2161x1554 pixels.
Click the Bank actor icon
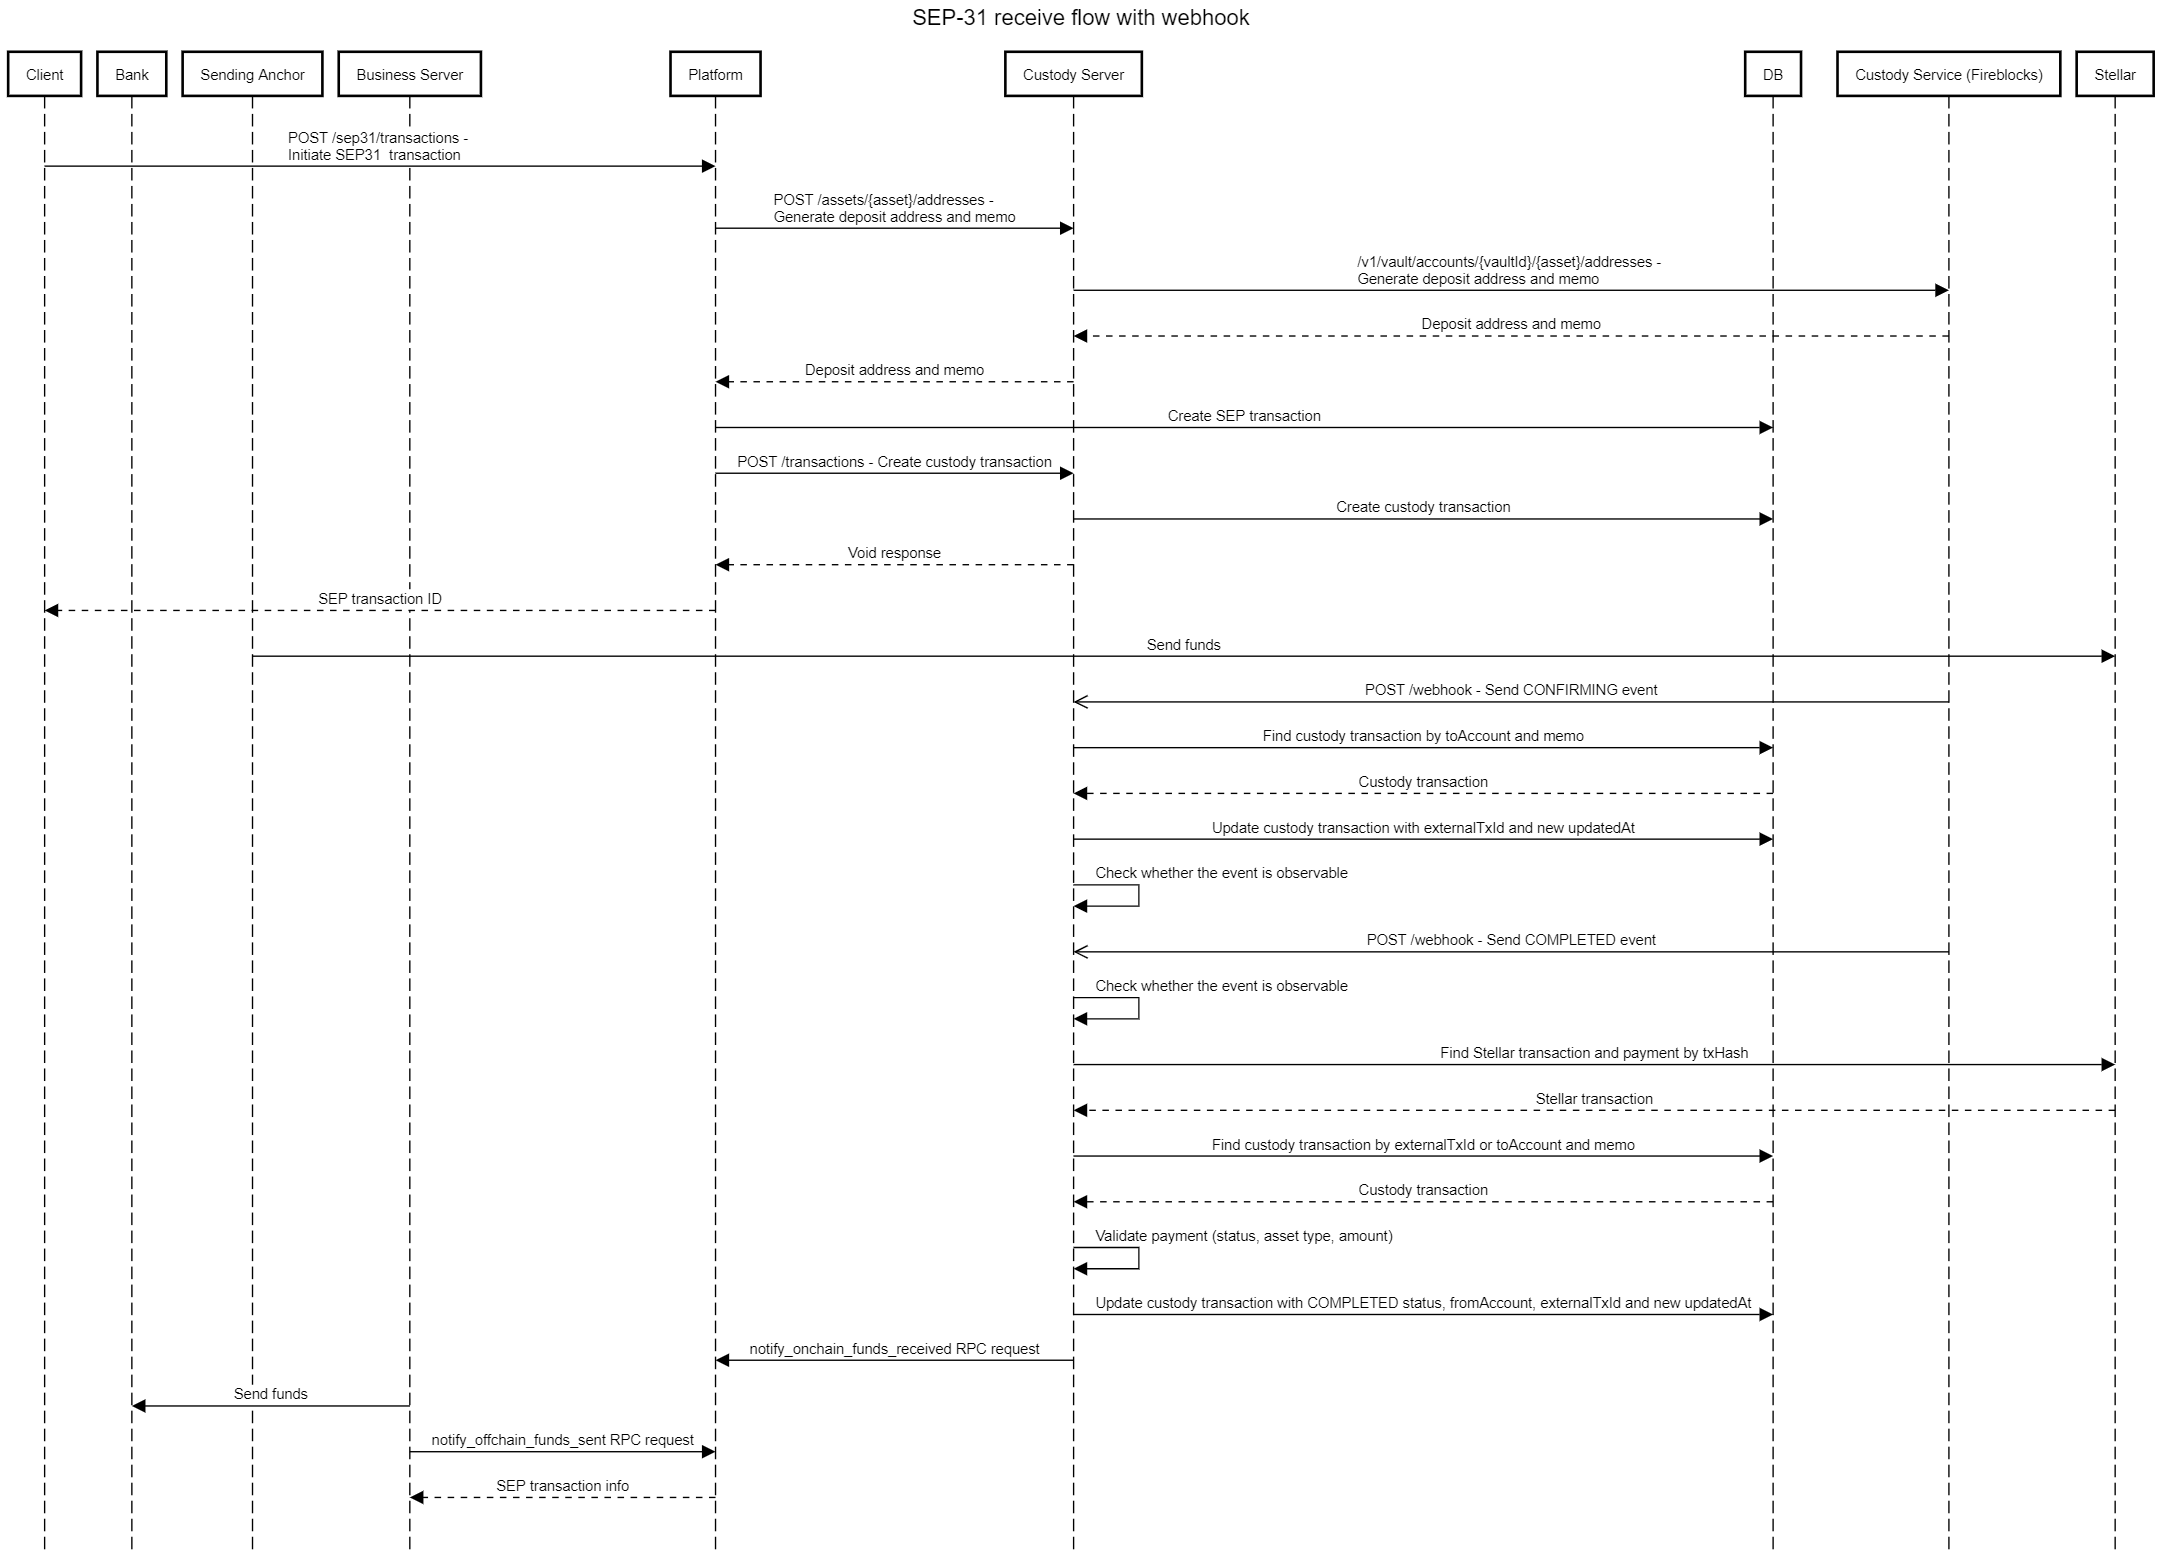(126, 77)
